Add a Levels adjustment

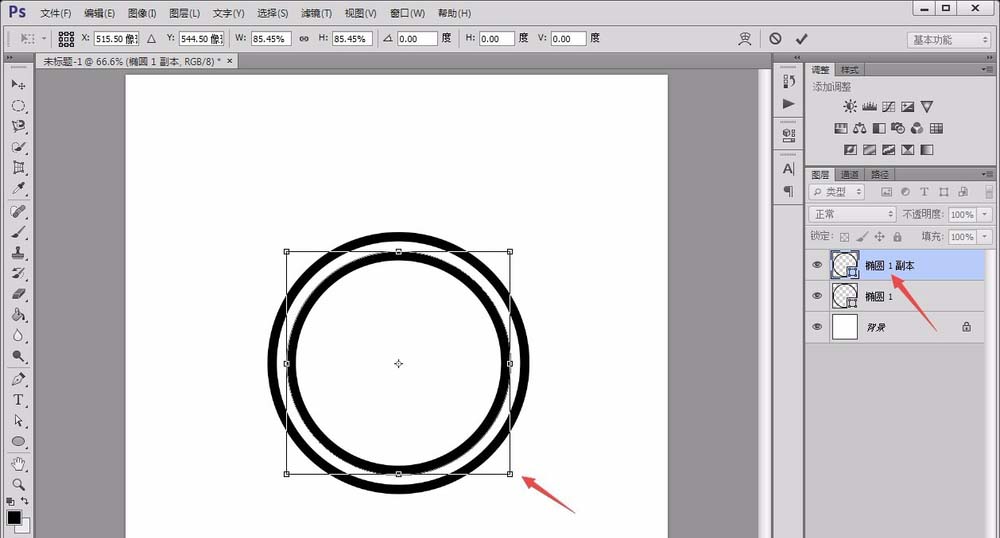[869, 106]
